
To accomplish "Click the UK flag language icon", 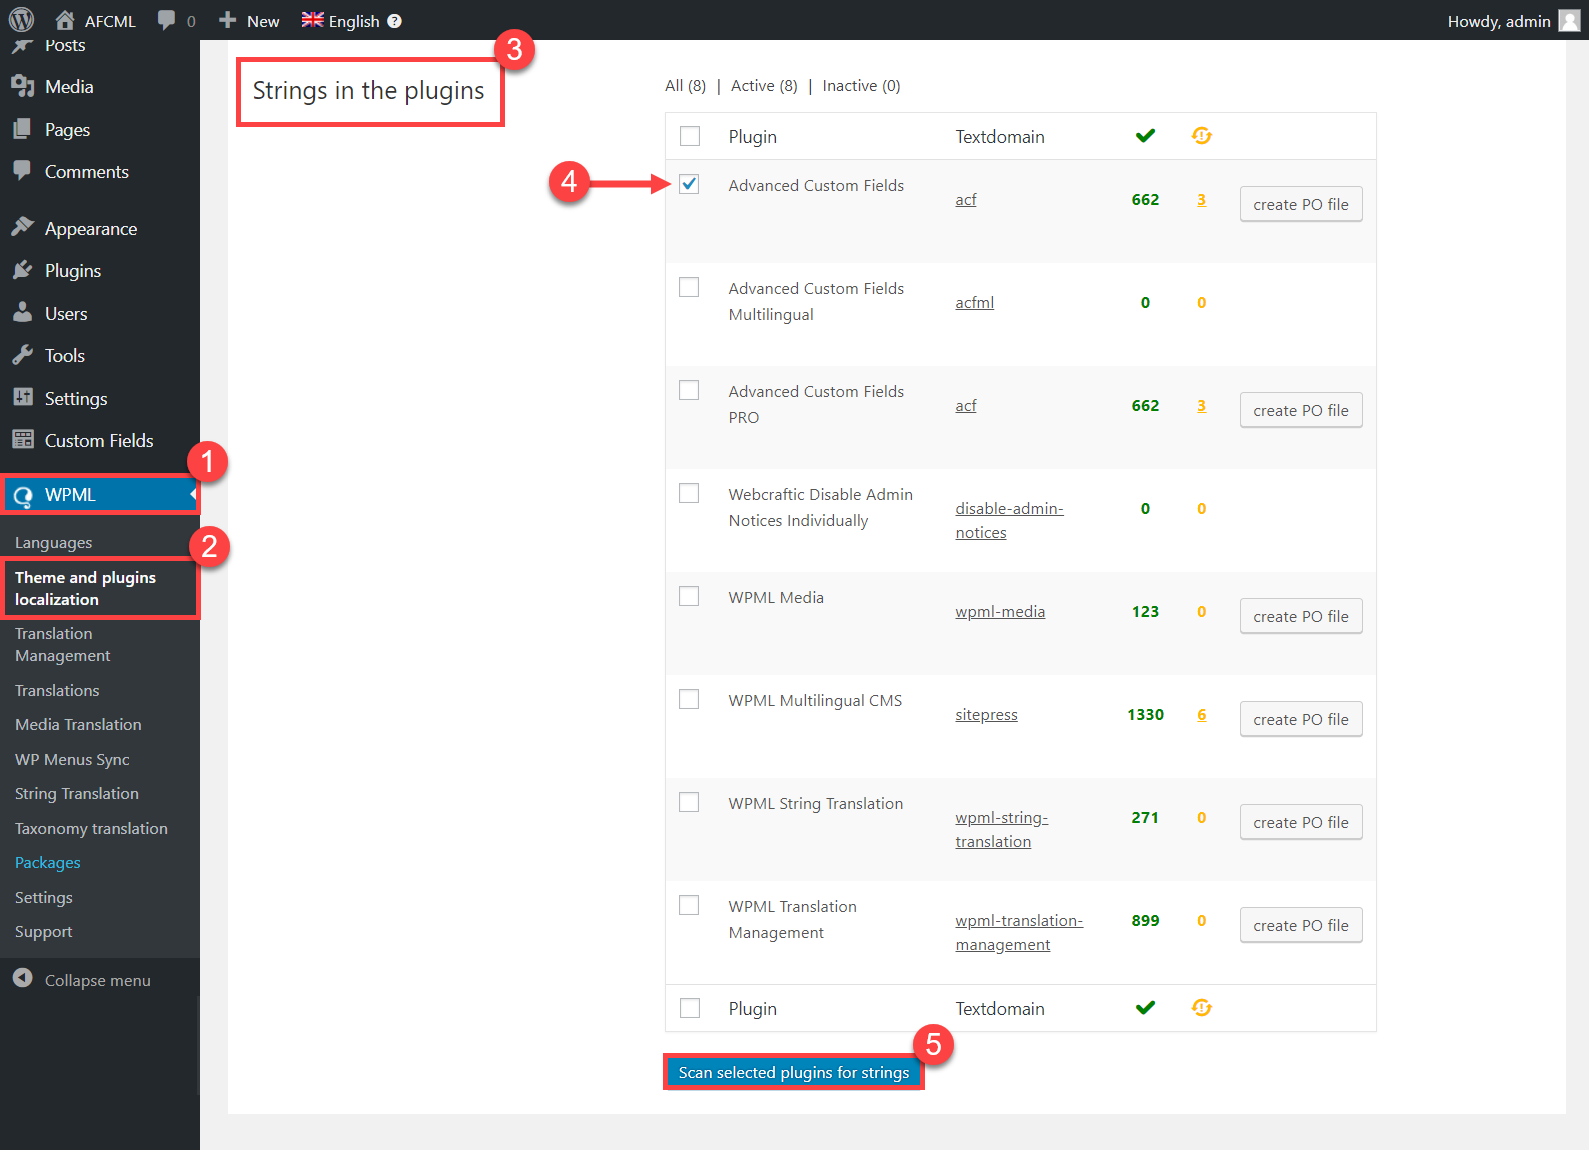I will point(313,20).
